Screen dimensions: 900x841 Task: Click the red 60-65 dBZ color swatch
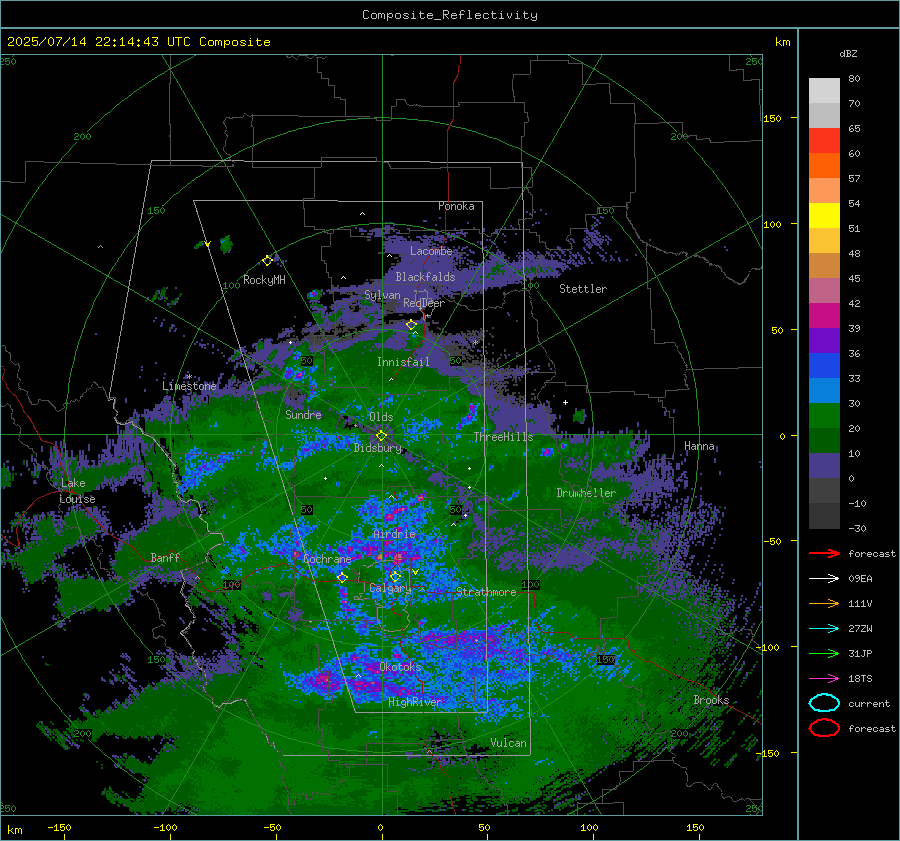click(x=824, y=141)
